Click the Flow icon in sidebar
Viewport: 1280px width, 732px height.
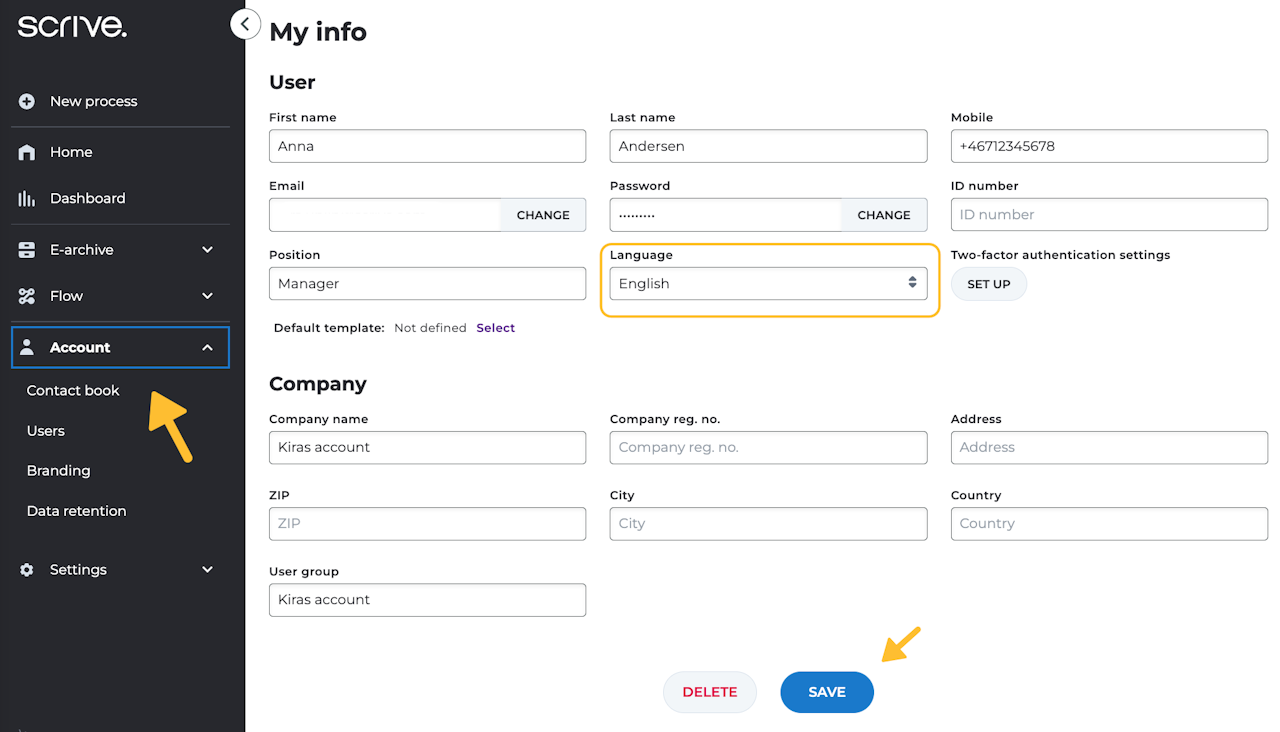(27, 296)
